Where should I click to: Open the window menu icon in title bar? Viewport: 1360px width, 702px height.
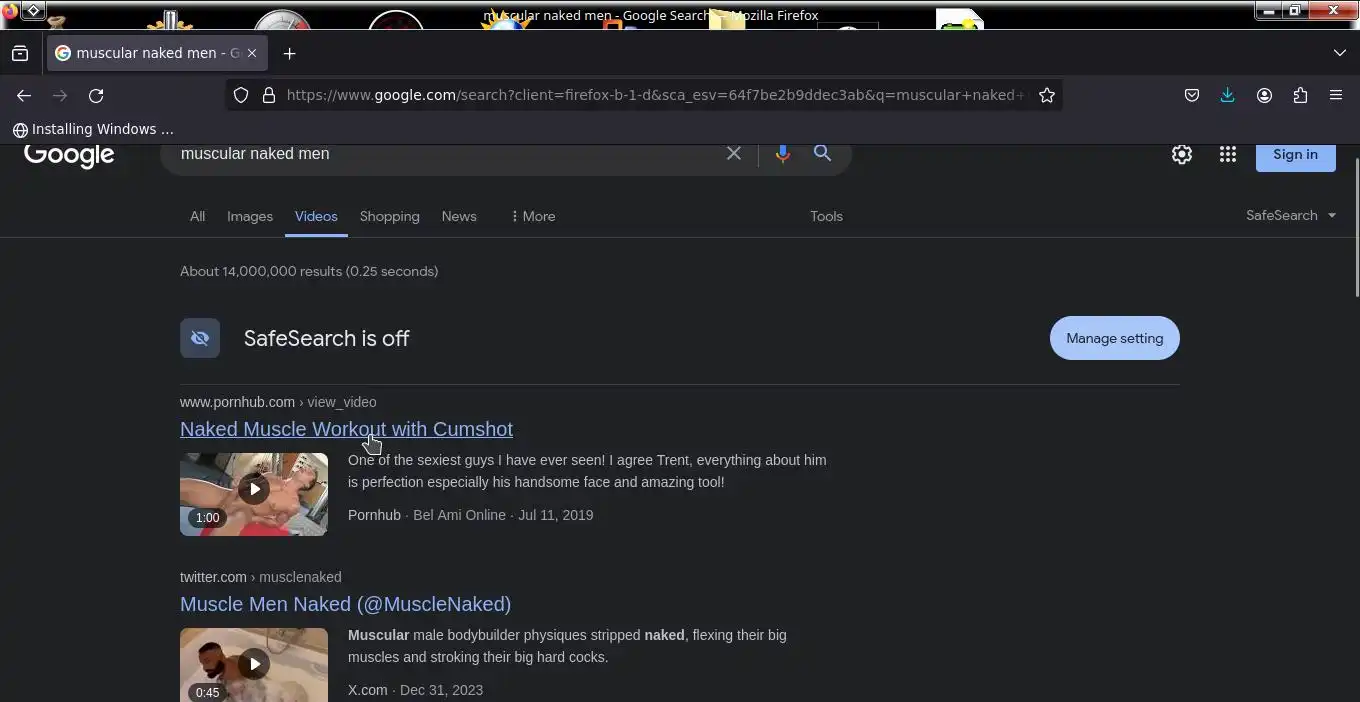click(x=33, y=11)
